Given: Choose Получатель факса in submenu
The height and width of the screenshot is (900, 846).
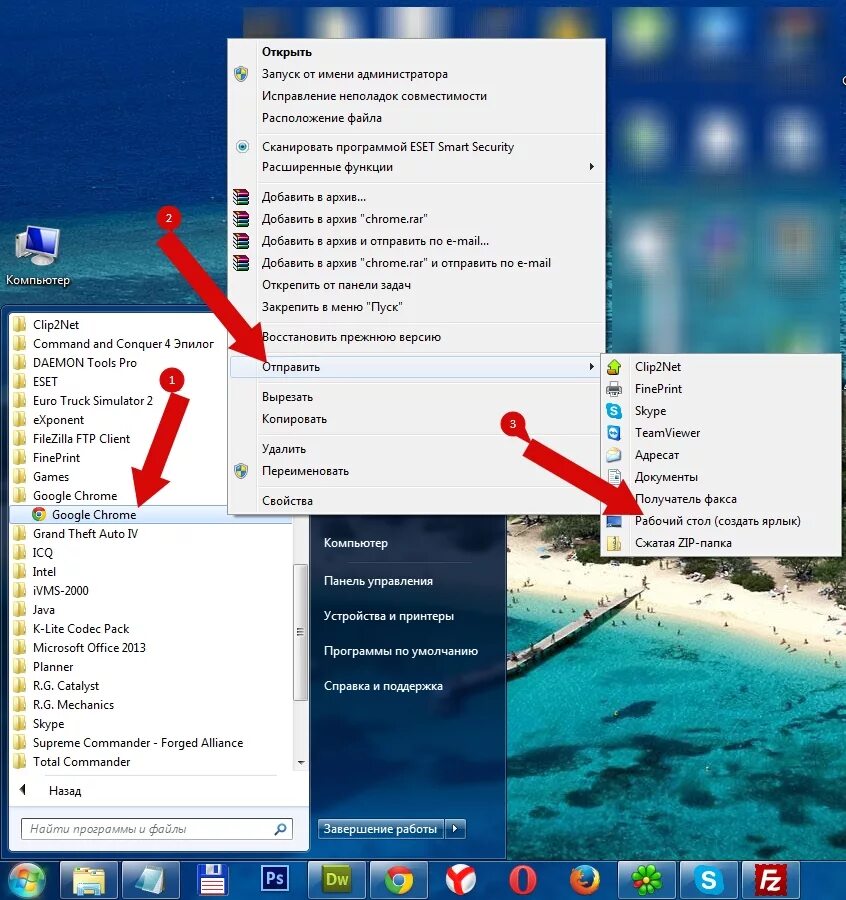Looking at the screenshot, I should click(685, 499).
